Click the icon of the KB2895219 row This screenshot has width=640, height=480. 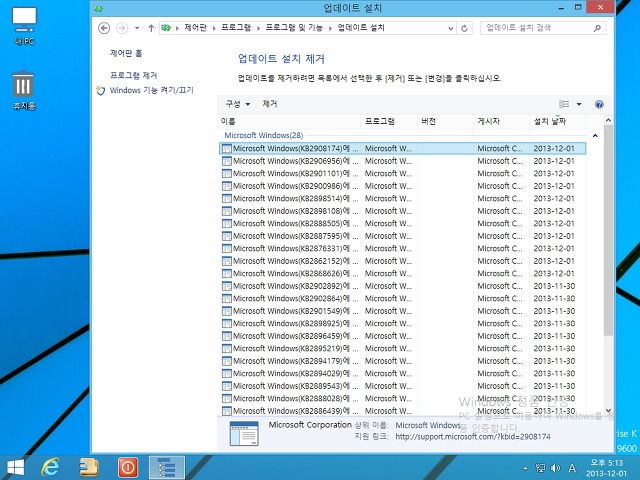pyautogui.click(x=227, y=349)
